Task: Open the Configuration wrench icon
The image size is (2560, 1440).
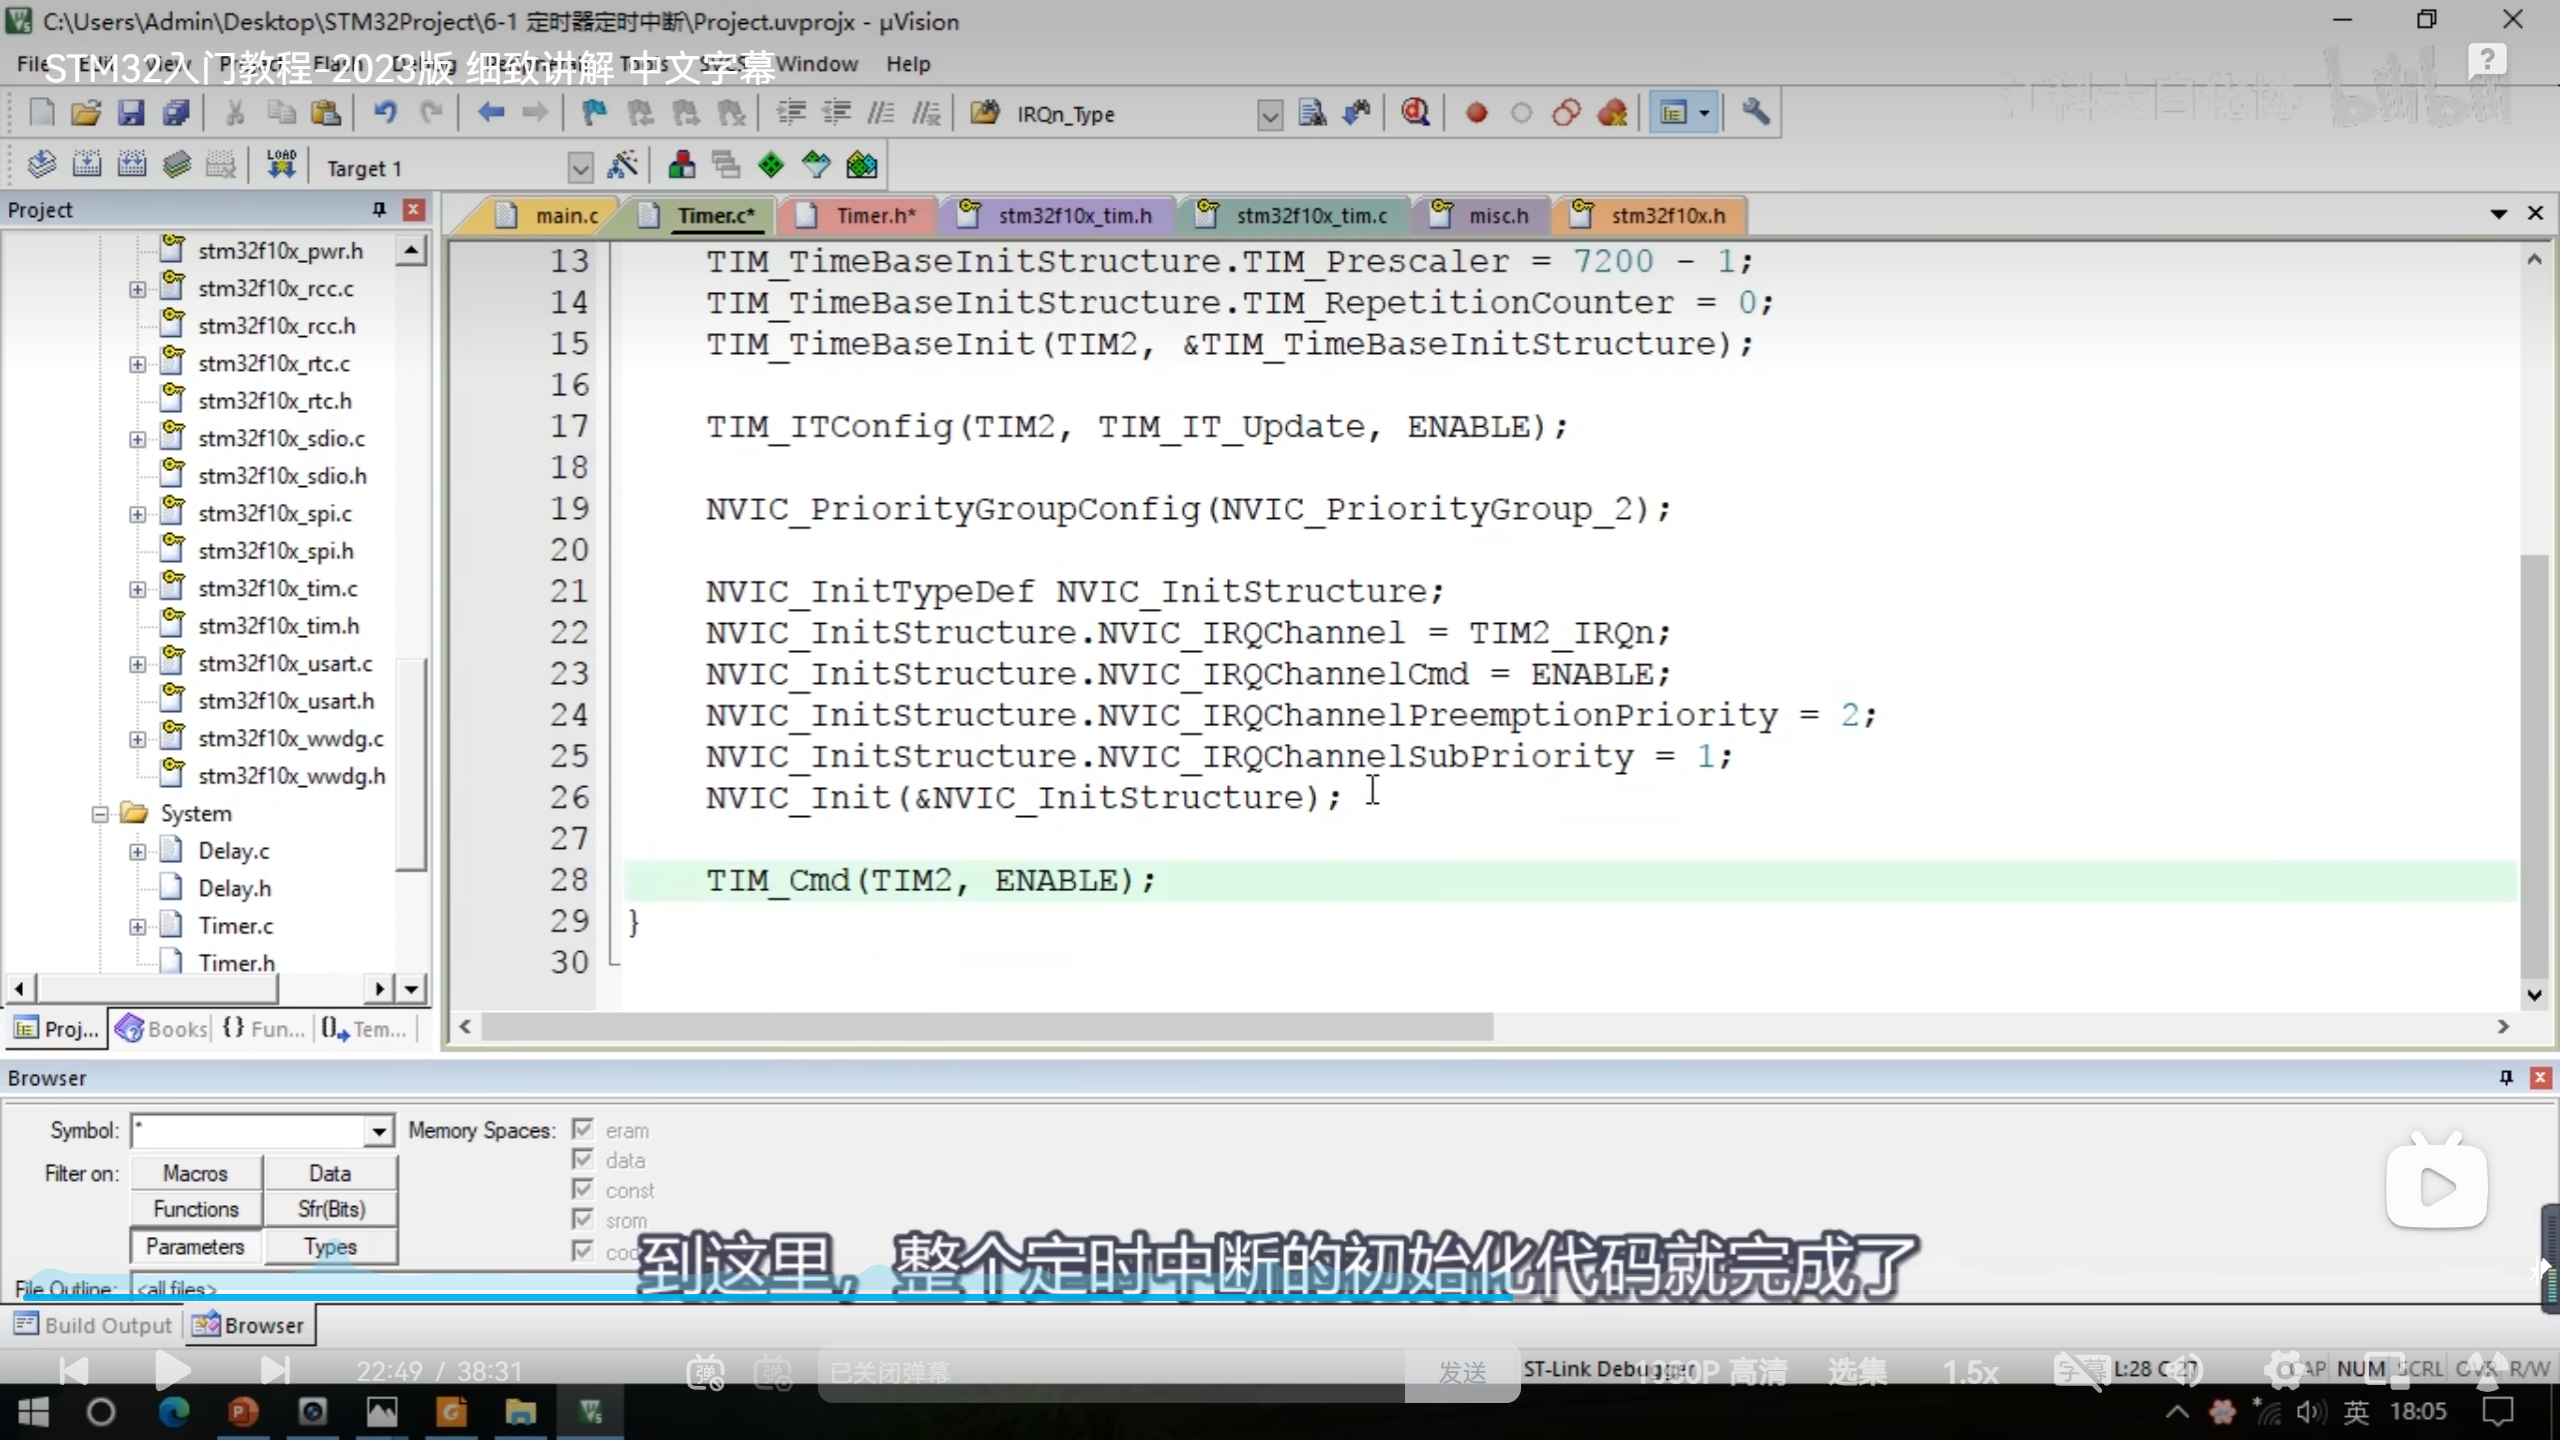Action: pyautogui.click(x=1755, y=113)
